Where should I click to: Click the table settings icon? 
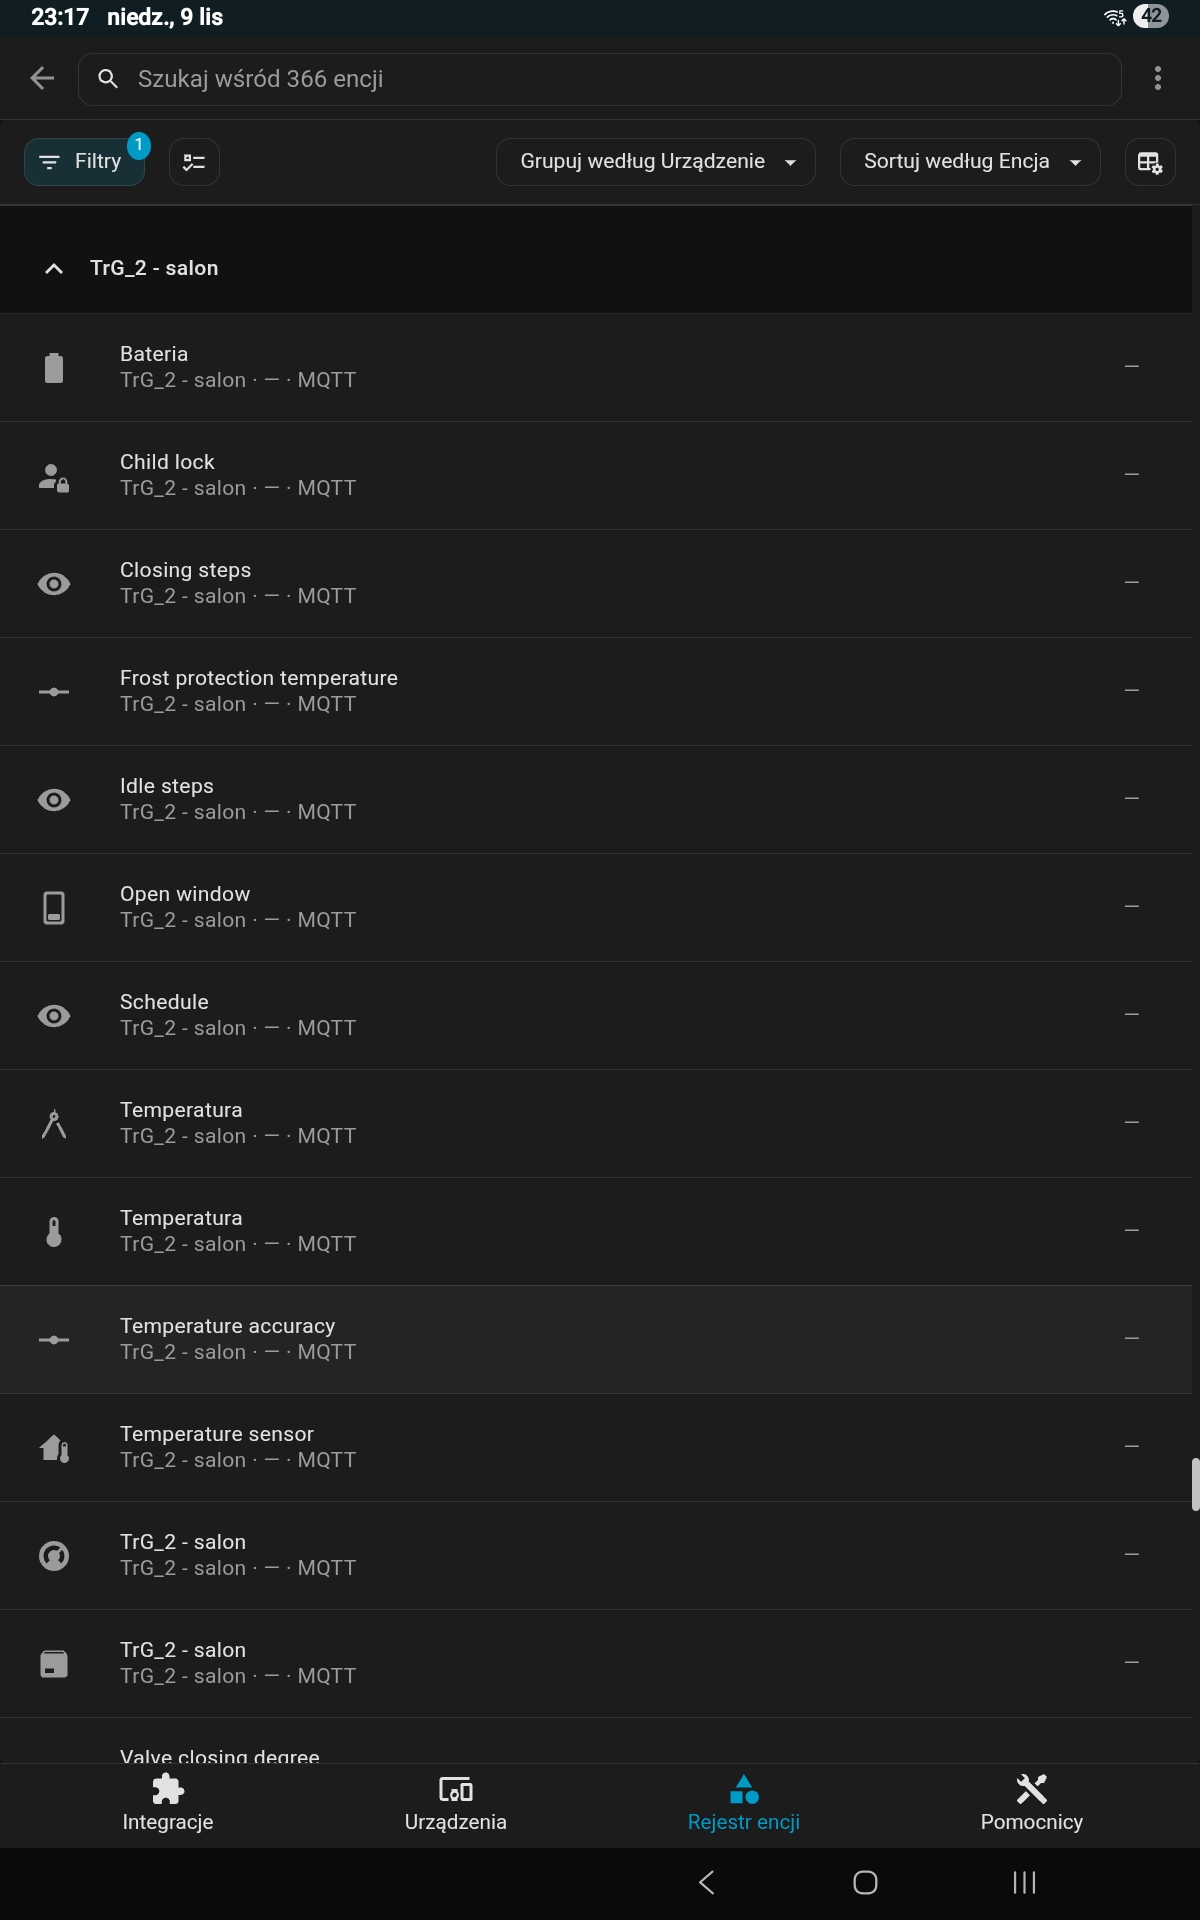click(x=1149, y=162)
